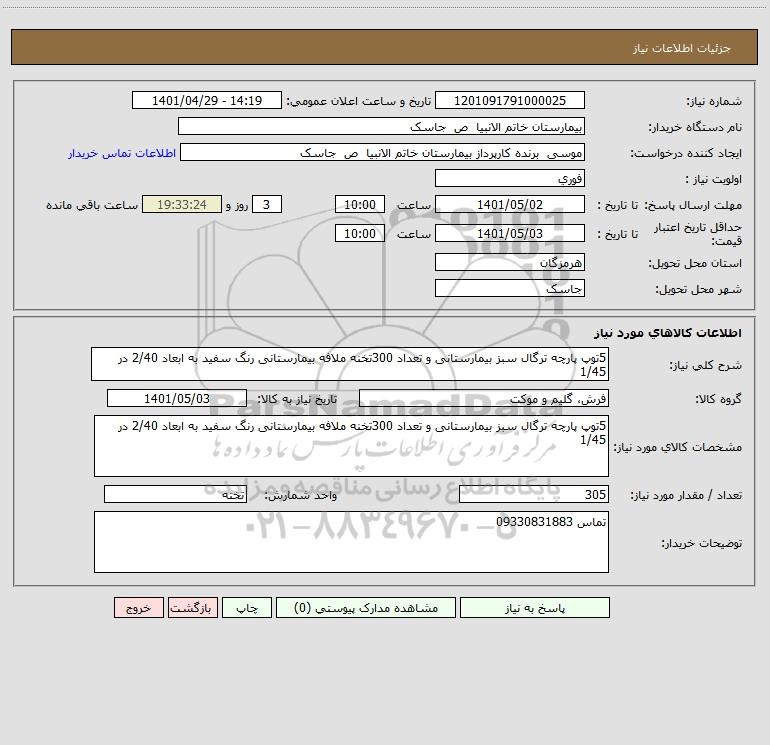The height and width of the screenshot is (745, 770).
Task: Click the تاریخ و ساعت اعلان عمومی label
Action: coord(359,101)
